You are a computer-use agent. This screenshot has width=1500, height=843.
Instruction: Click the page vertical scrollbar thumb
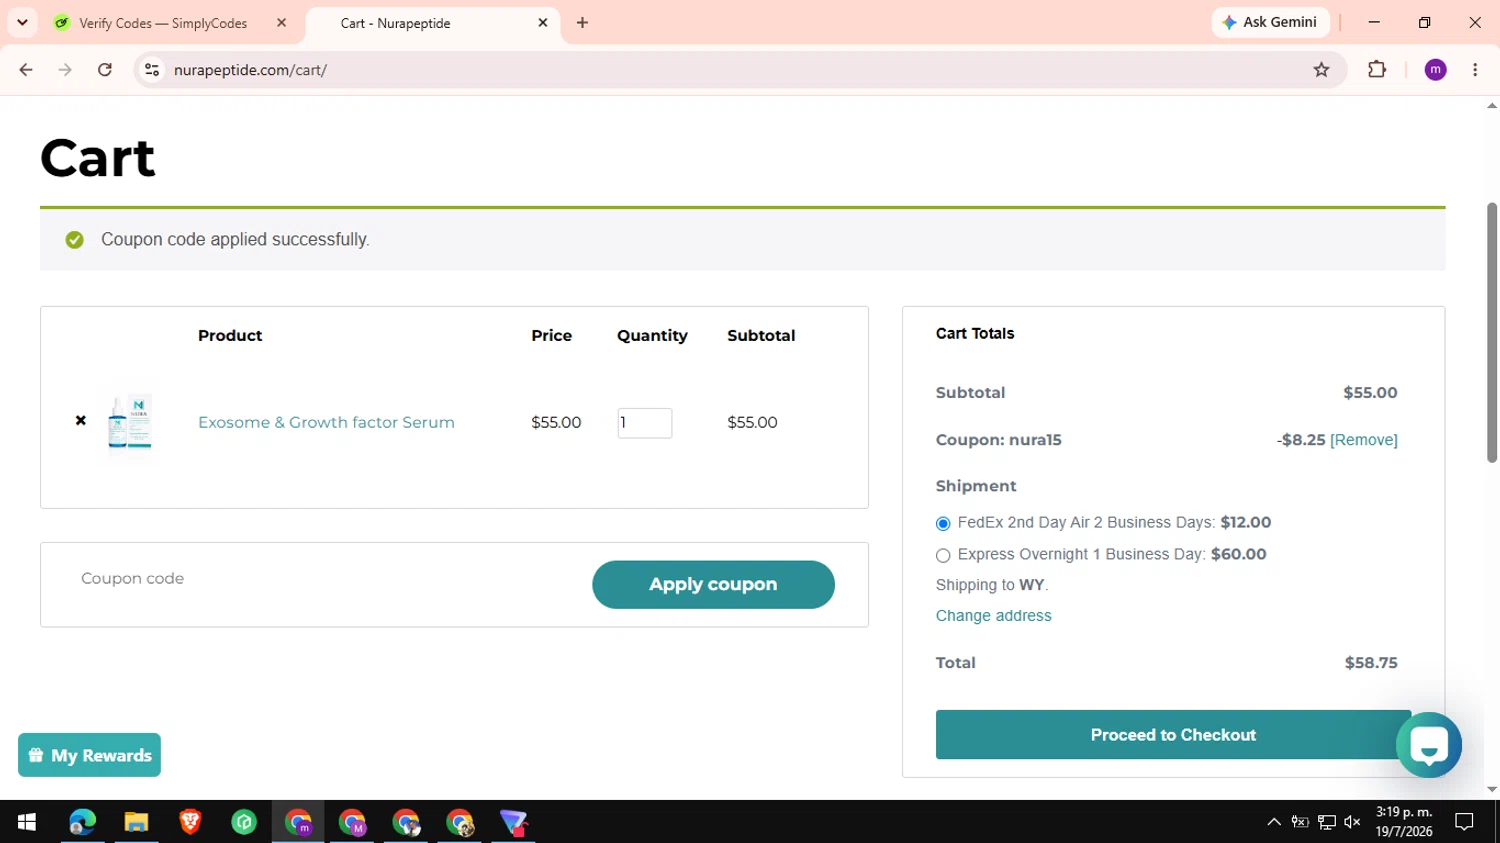[1492, 332]
